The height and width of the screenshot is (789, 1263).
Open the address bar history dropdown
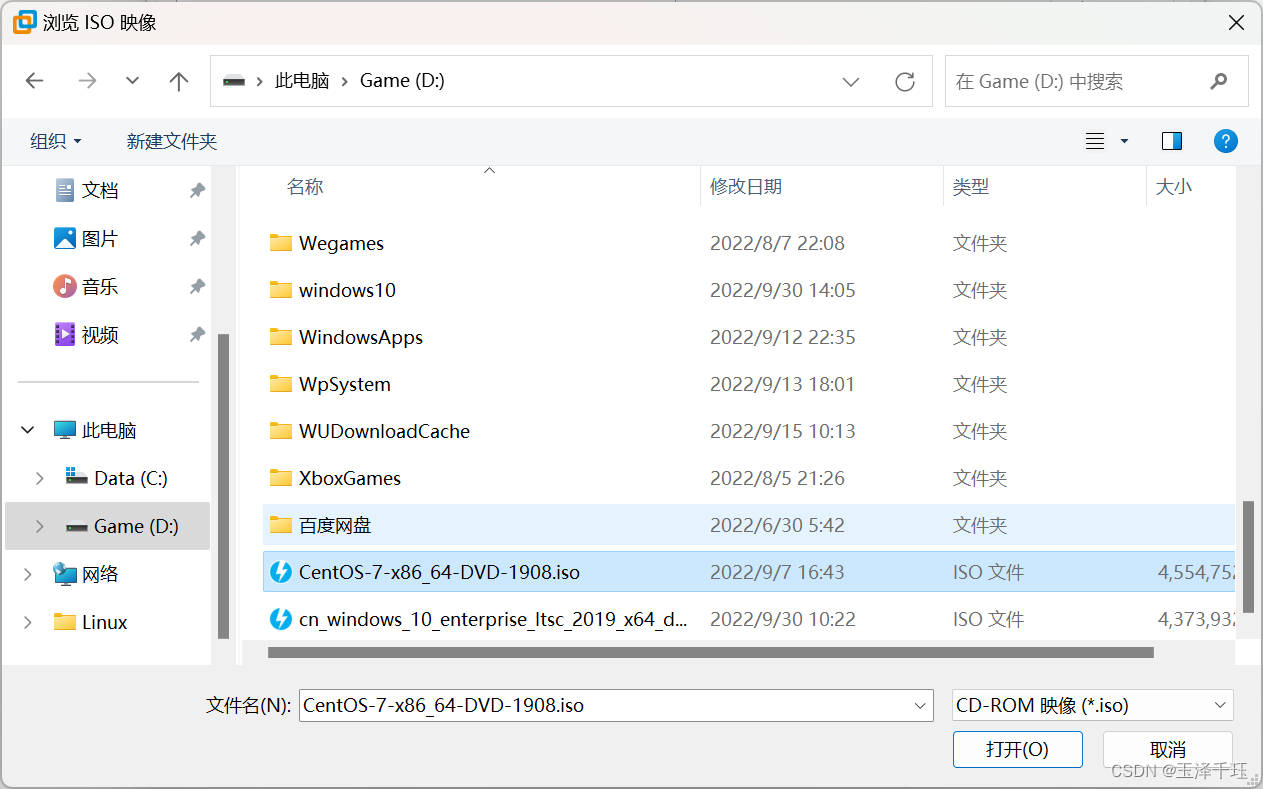(x=851, y=82)
